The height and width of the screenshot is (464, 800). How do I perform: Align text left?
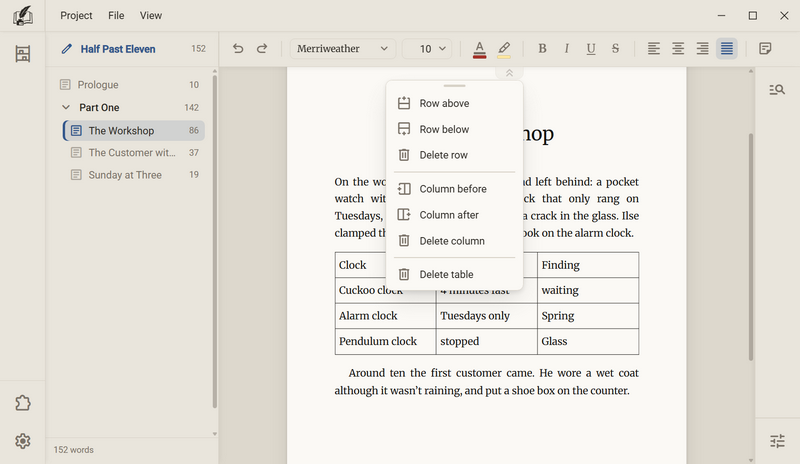[654, 48]
